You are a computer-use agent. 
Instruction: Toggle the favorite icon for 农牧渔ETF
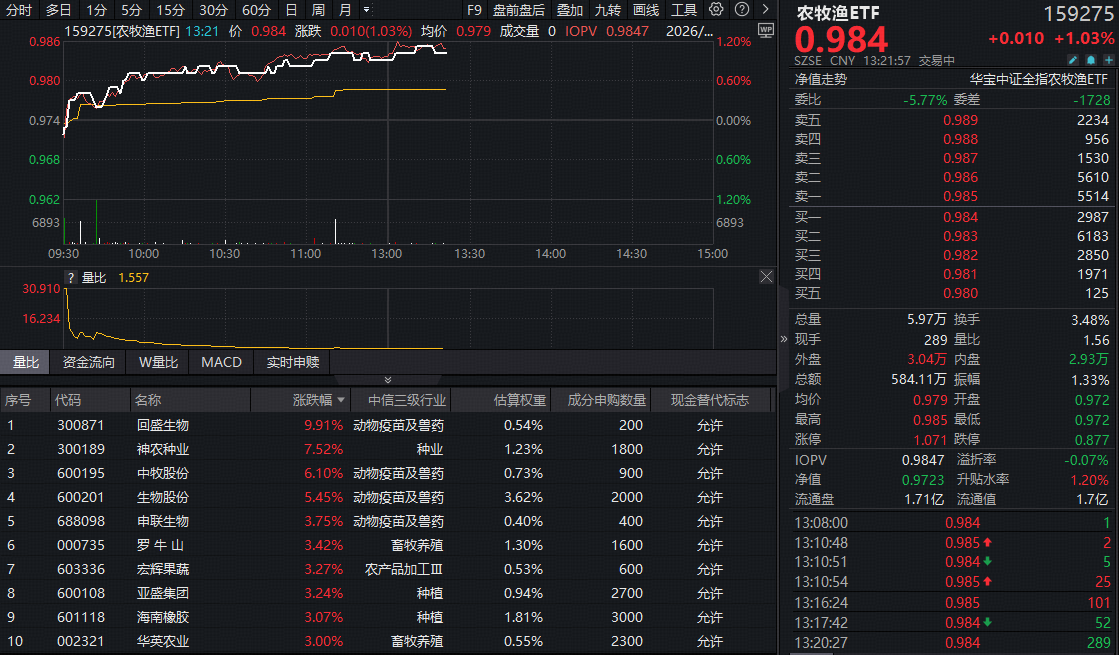tap(1108, 60)
